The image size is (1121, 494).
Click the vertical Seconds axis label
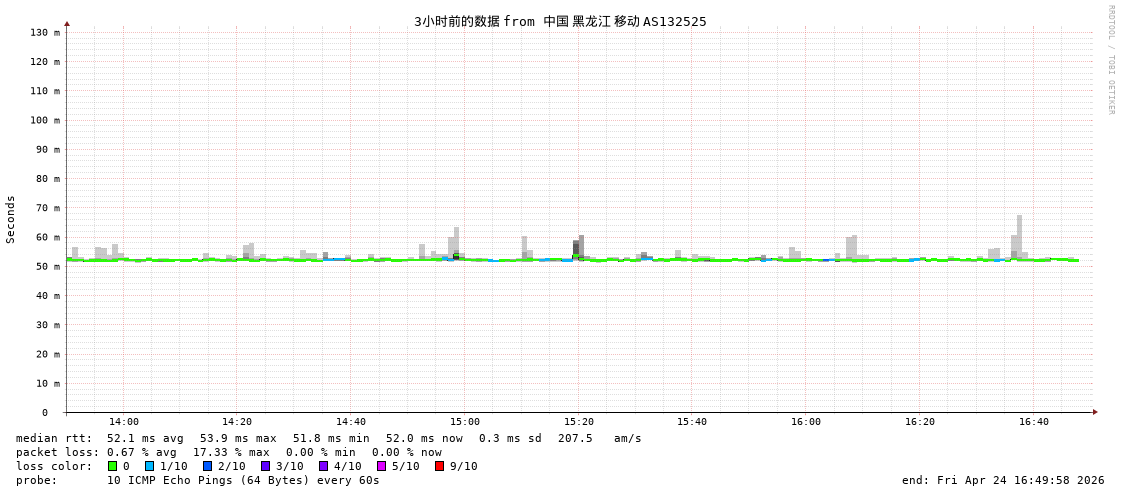point(11,219)
